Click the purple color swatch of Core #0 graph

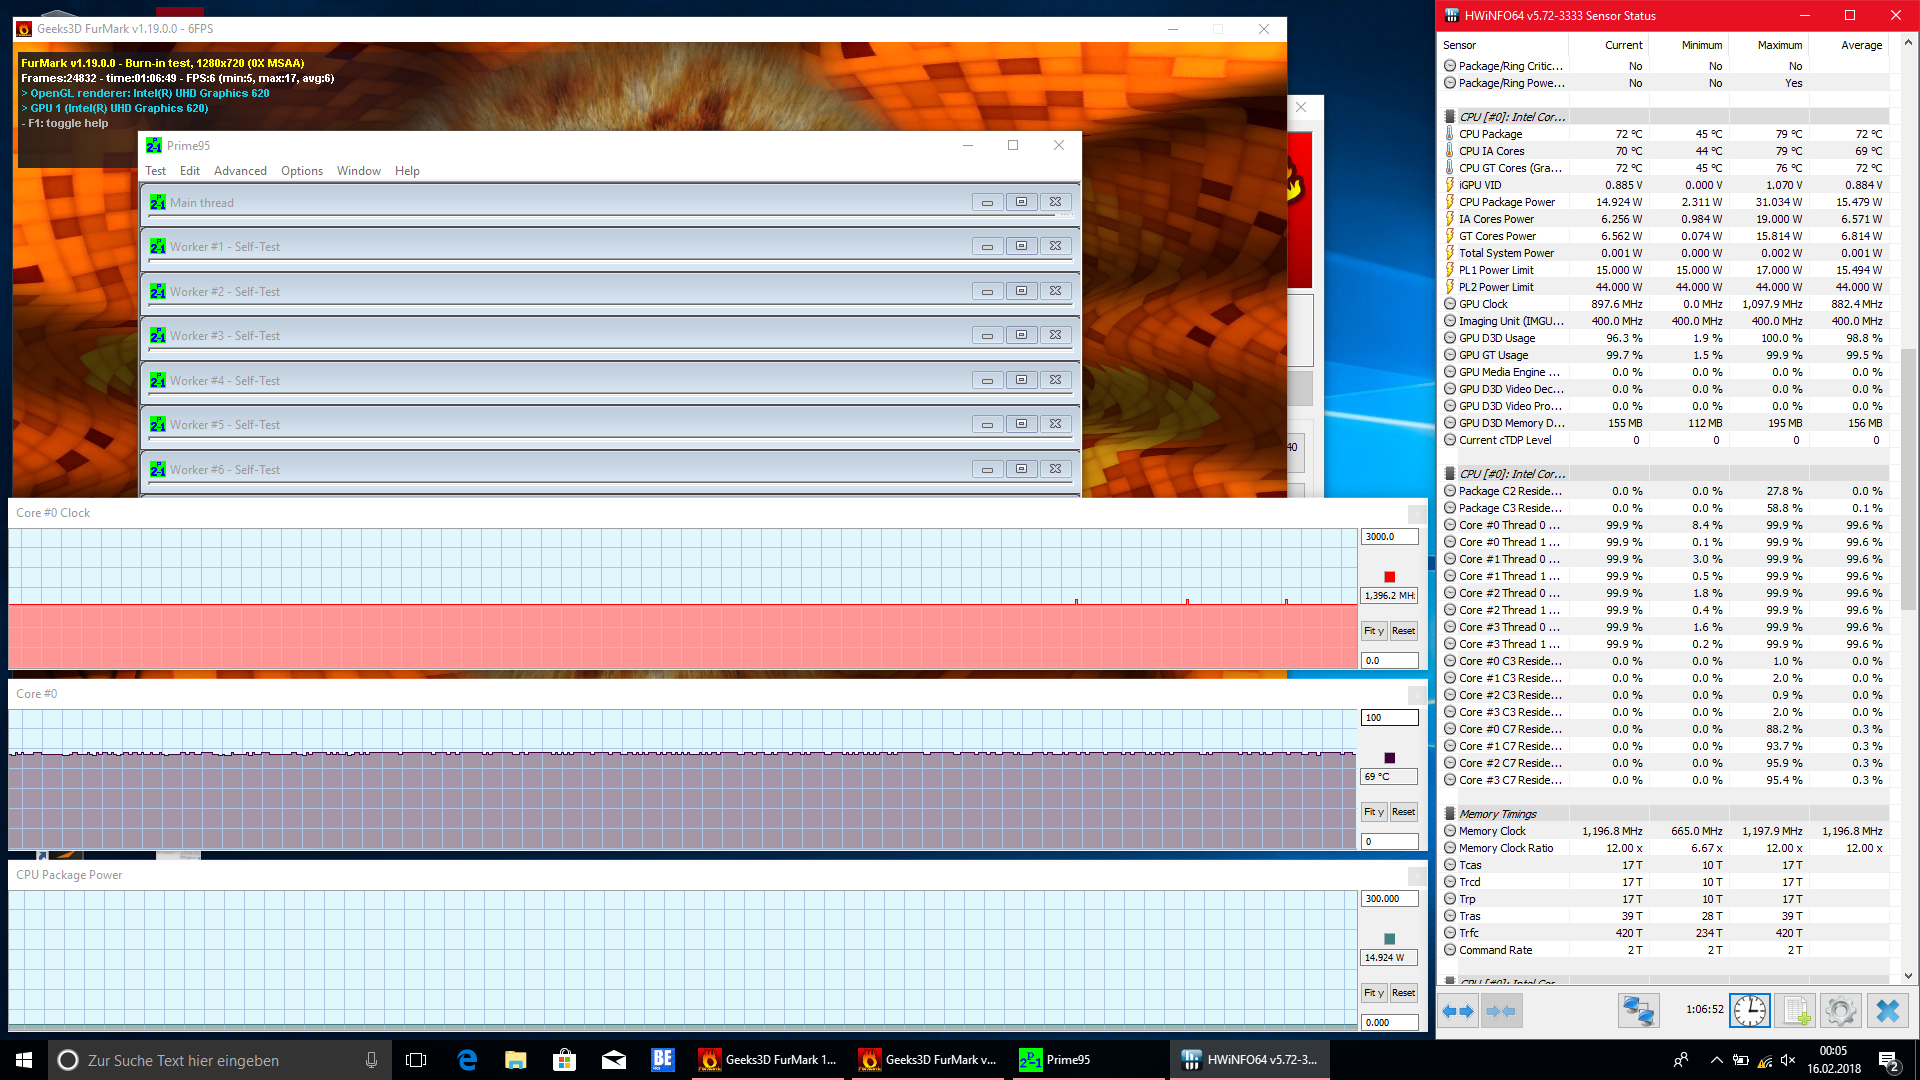1389,758
